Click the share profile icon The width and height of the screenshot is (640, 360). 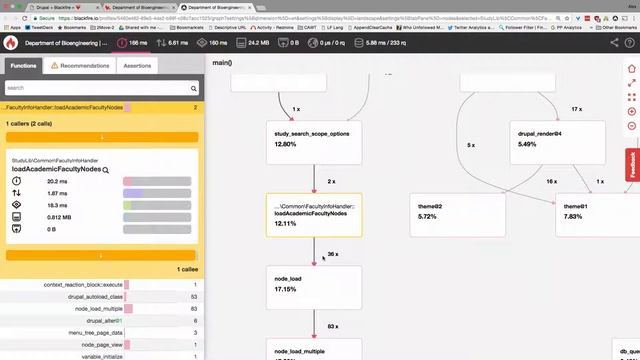614,42
